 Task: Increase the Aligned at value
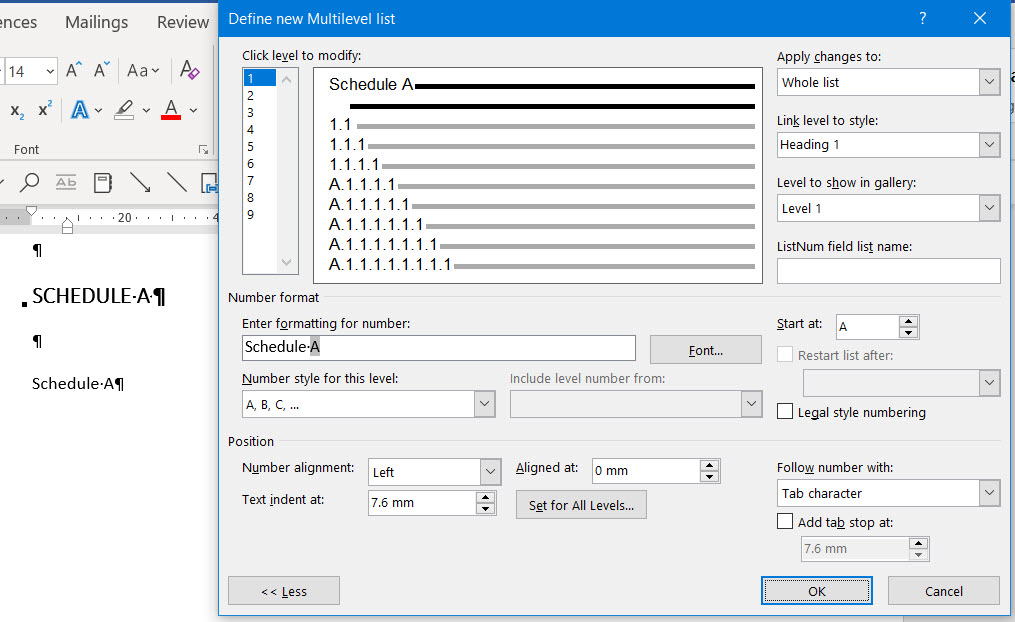pyautogui.click(x=709, y=465)
